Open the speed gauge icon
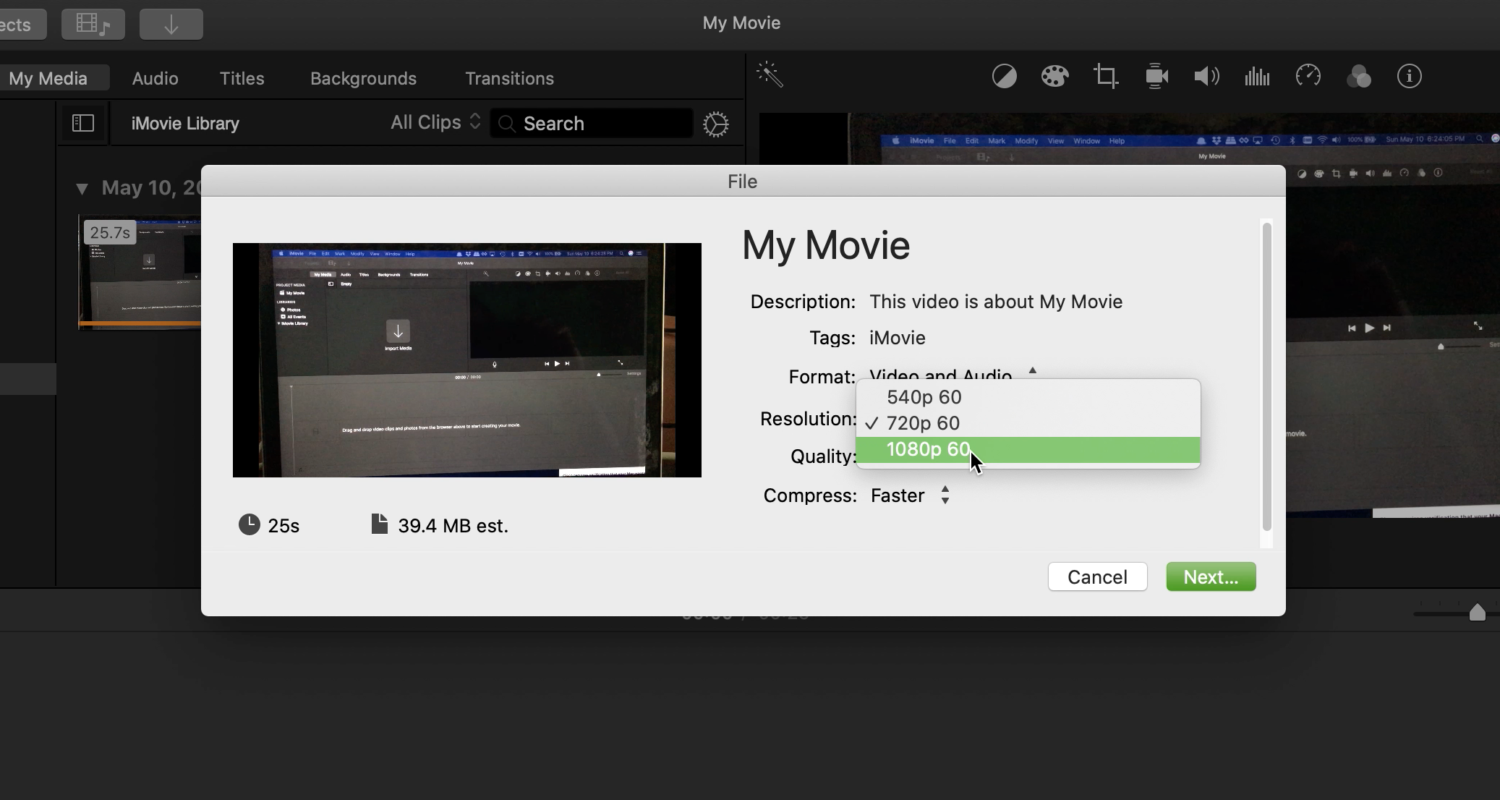Image resolution: width=1500 pixels, height=800 pixels. click(x=1308, y=76)
